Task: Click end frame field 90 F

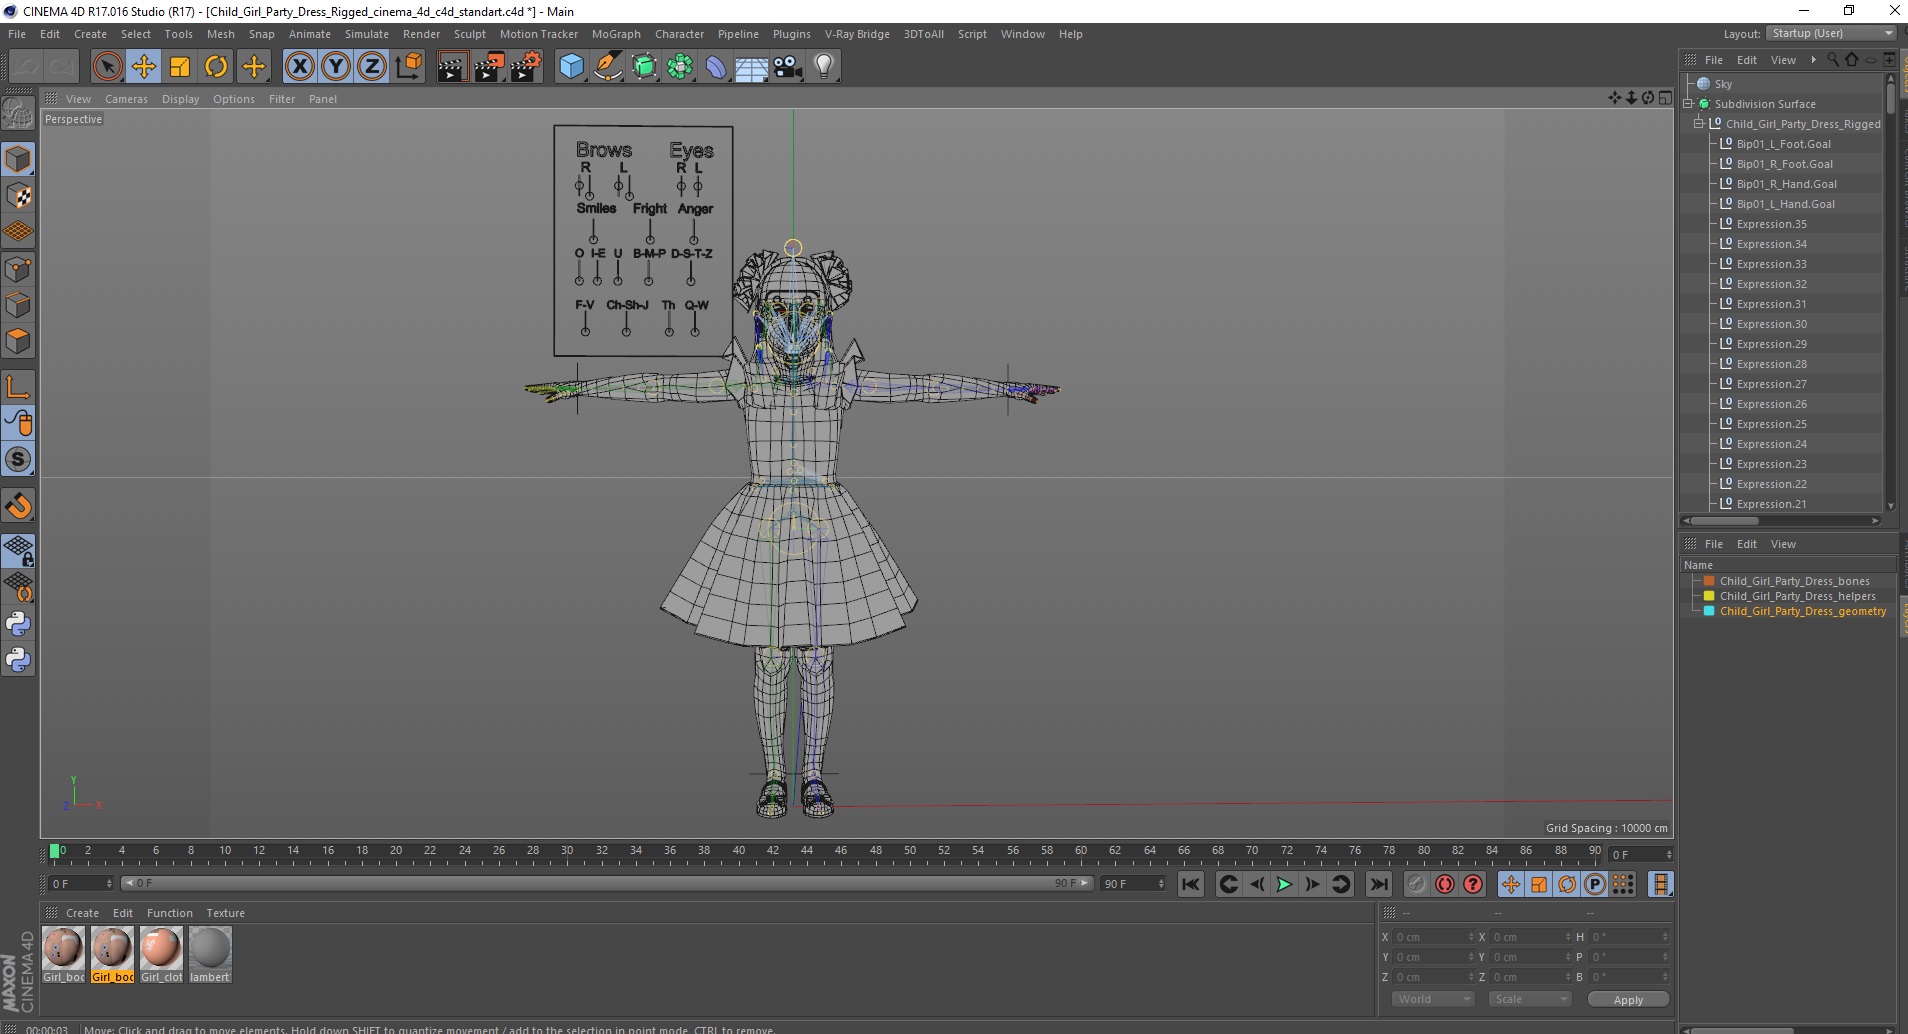Action: click(1133, 884)
